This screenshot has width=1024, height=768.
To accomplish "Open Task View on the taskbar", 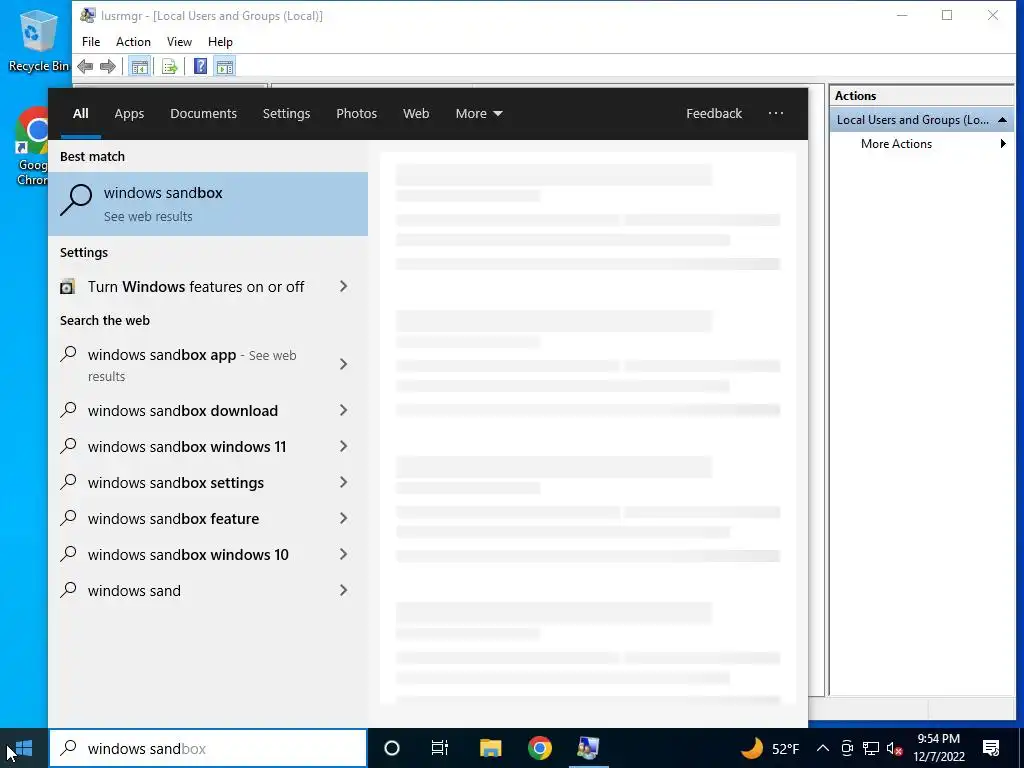I will [440, 748].
